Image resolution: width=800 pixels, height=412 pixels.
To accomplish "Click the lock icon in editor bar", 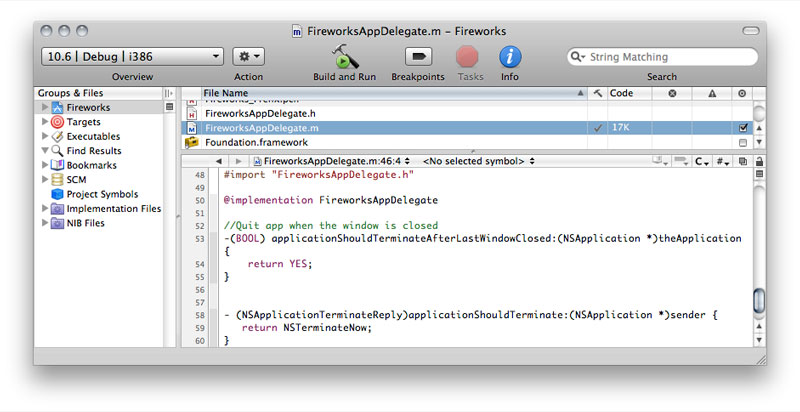I will point(760,160).
